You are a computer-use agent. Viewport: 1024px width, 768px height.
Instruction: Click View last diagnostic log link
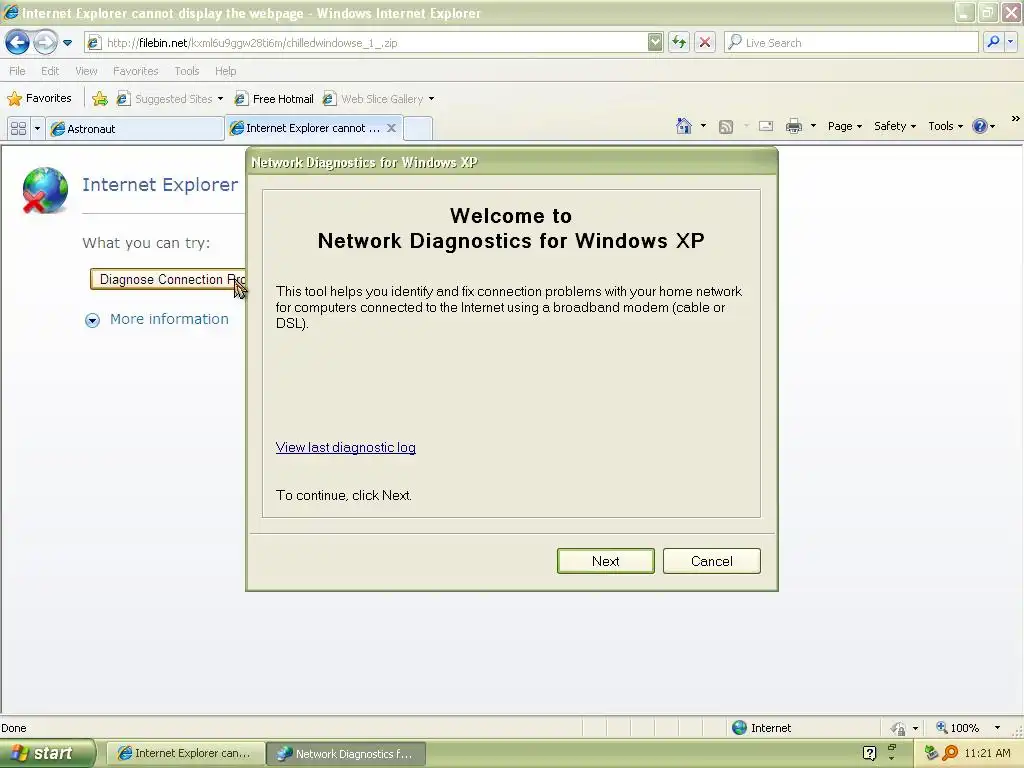345,447
